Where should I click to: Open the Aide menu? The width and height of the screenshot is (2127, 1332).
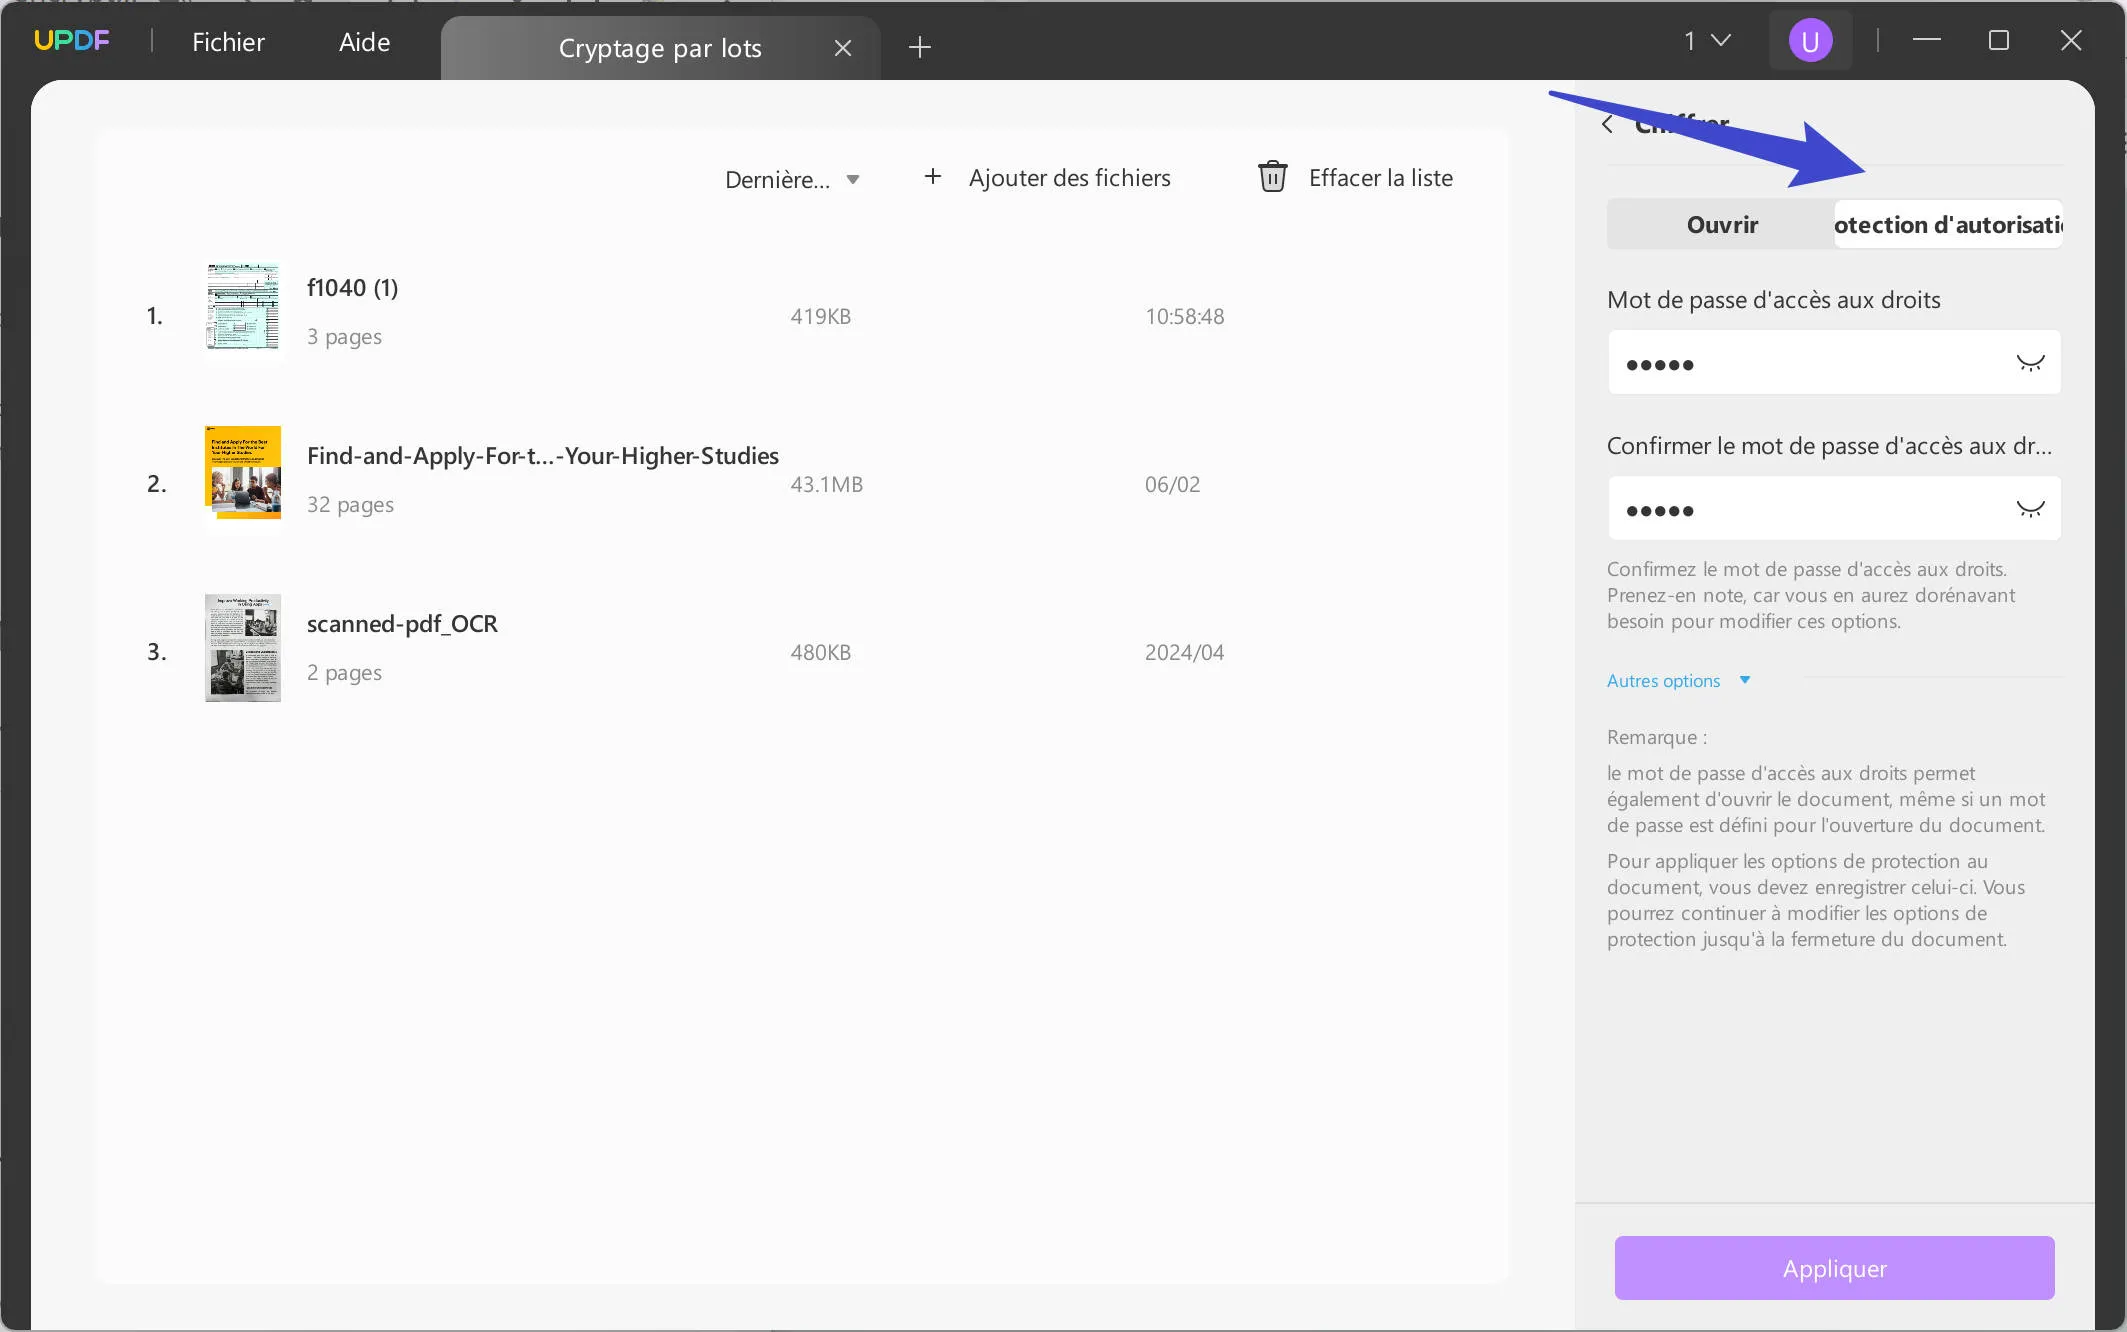(364, 42)
